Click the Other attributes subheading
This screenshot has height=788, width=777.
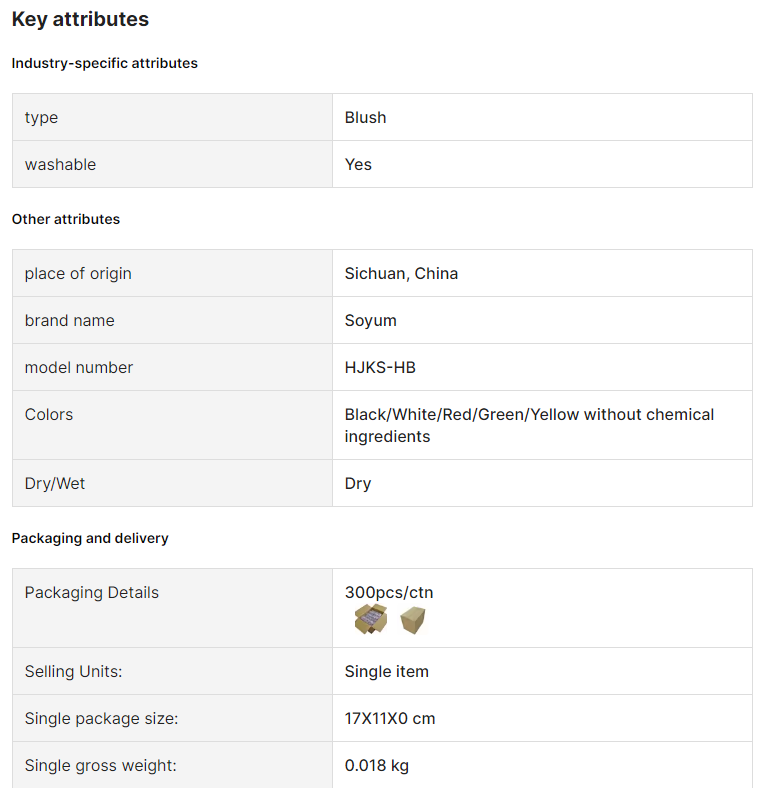66,219
